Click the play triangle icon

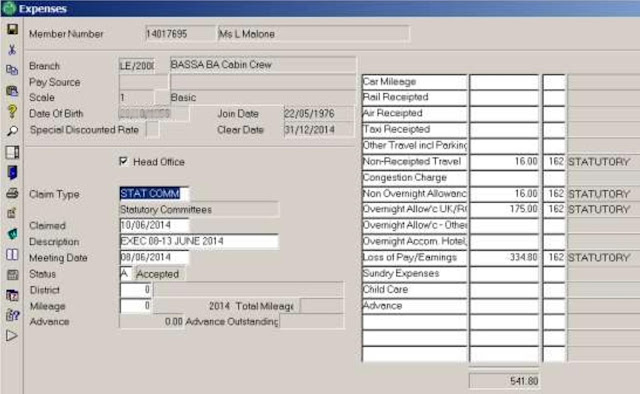(12, 336)
